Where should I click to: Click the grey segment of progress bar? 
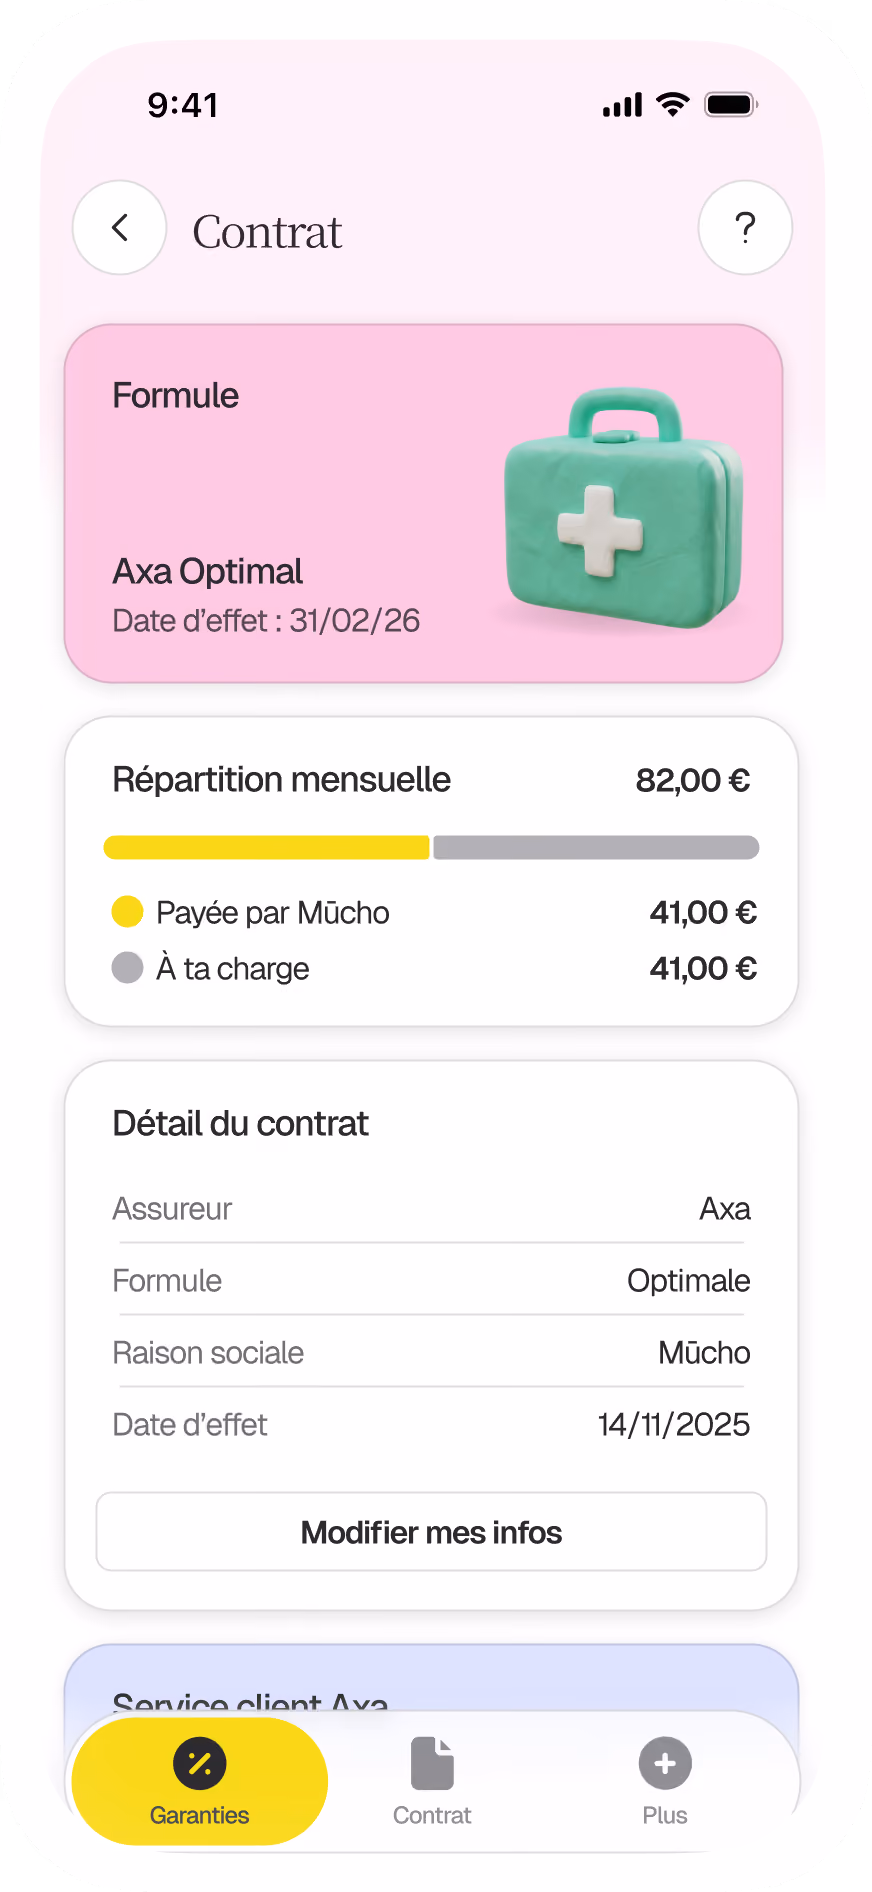pos(596,847)
